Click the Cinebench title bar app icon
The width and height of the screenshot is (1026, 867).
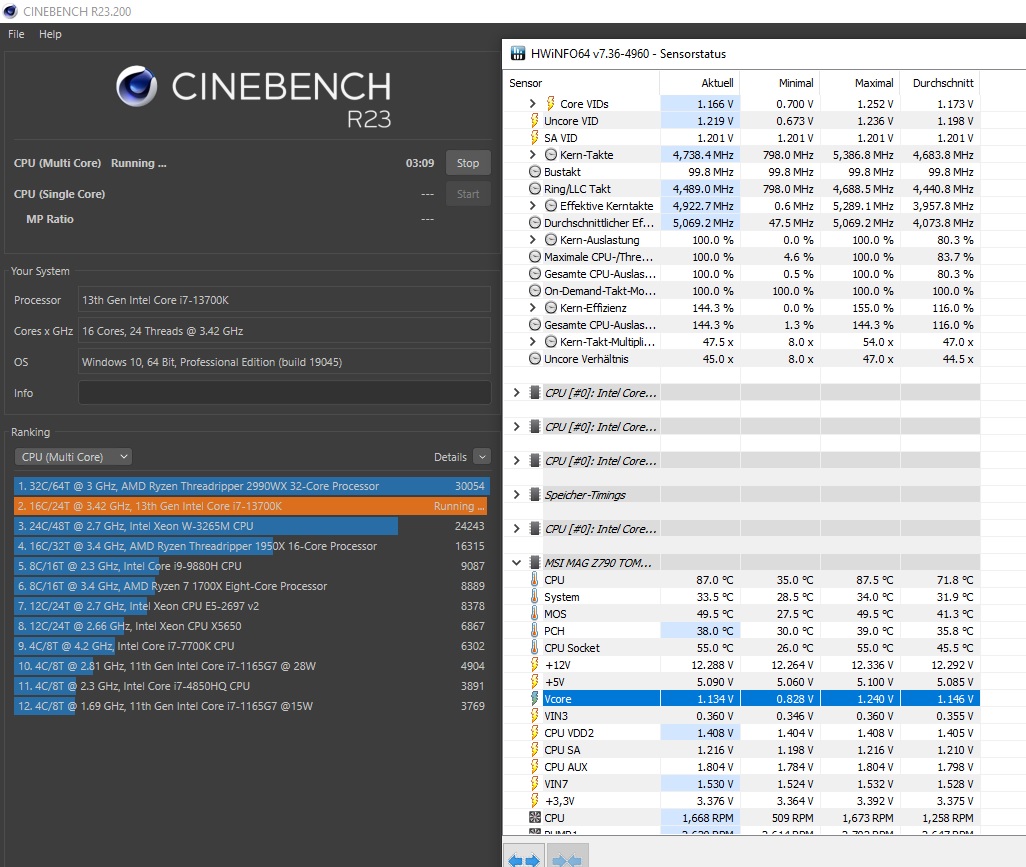(10, 11)
